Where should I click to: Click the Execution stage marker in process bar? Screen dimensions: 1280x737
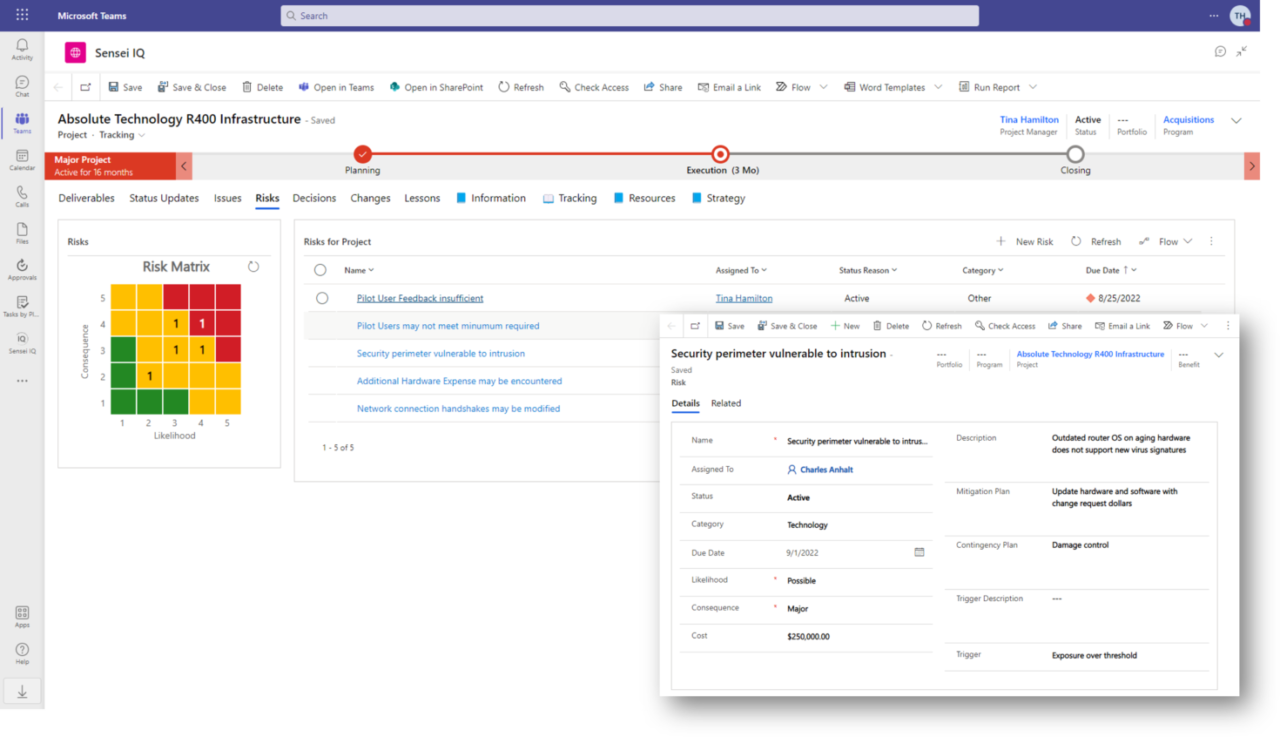(x=720, y=154)
